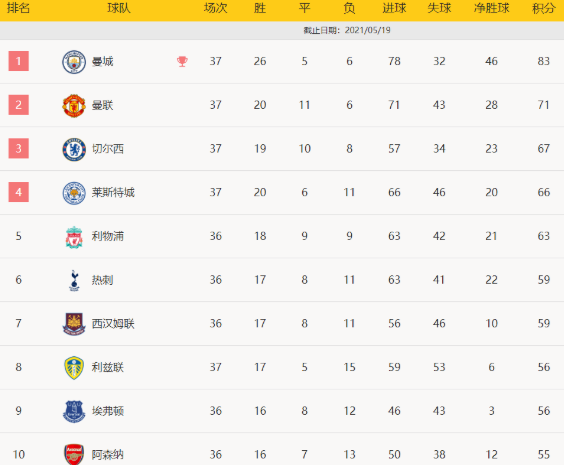Viewport: 564px width, 465px height.
Task: Open the 莱斯特城 team link
Action: pyautogui.click(x=113, y=193)
